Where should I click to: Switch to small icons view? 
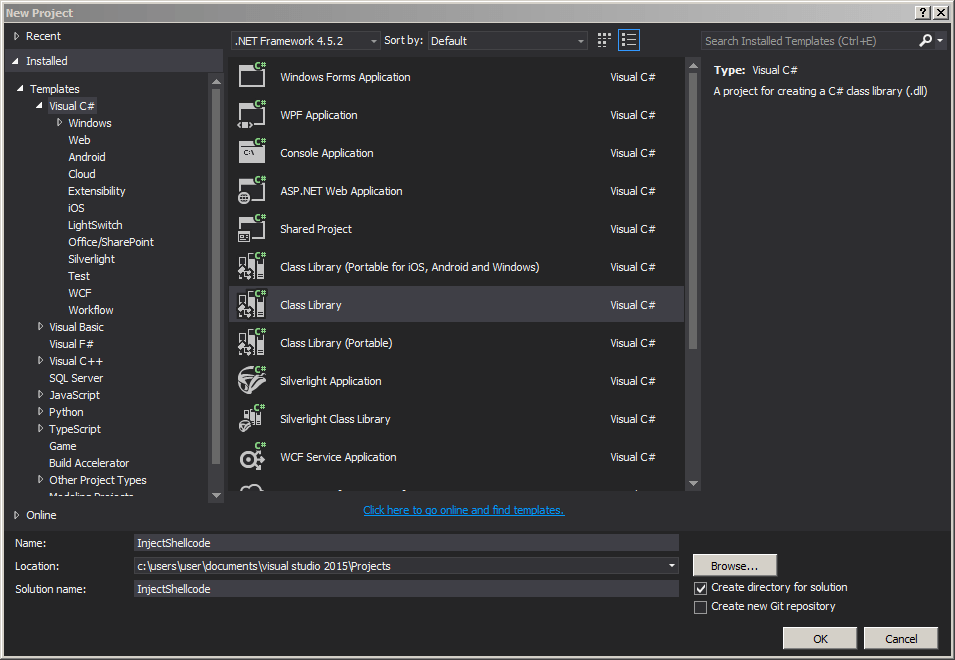coord(603,39)
